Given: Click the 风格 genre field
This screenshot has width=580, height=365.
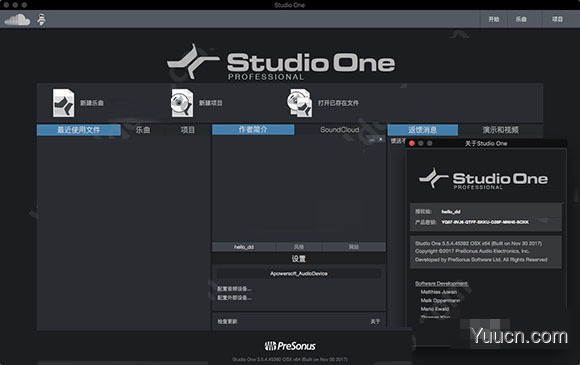Looking at the screenshot, I should coord(299,247).
